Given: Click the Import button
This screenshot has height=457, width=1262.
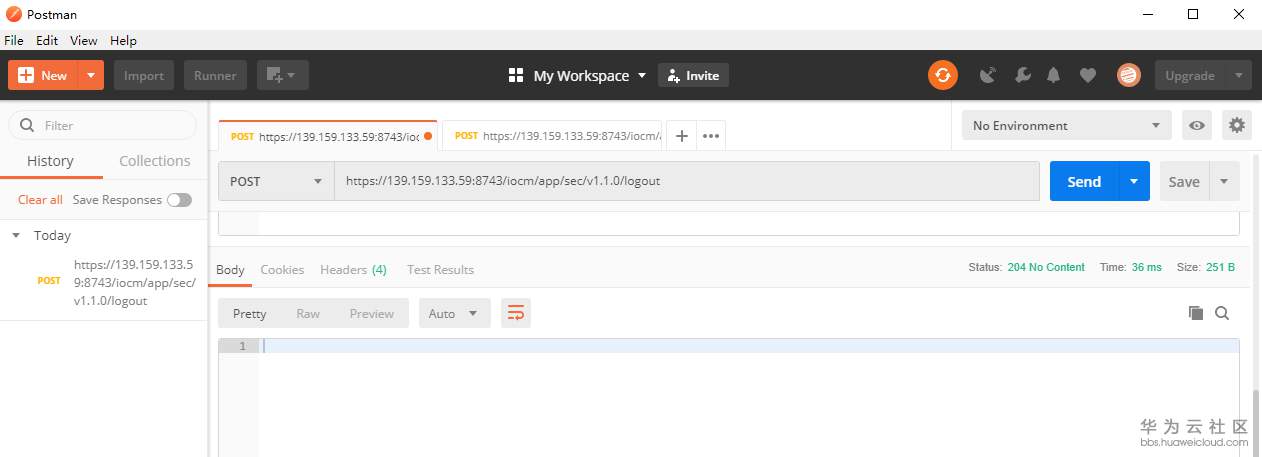Looking at the screenshot, I should point(144,75).
